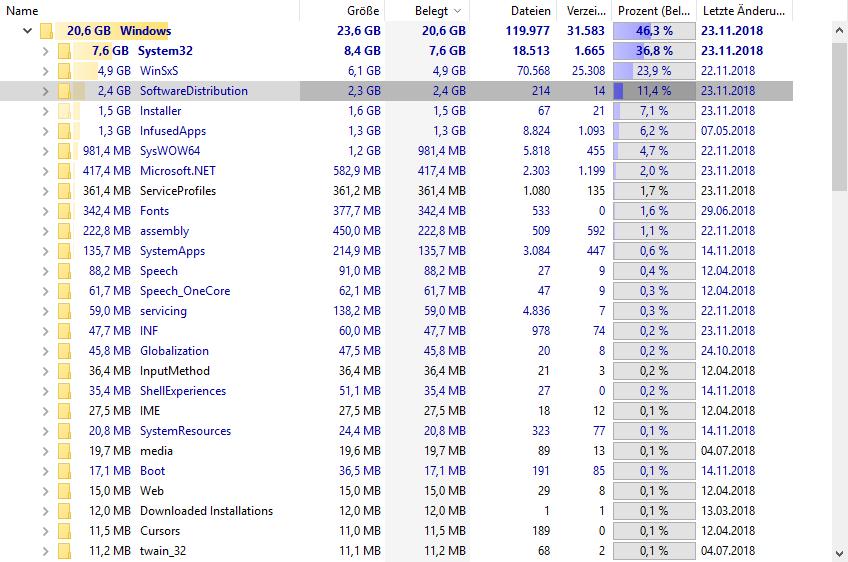Expand the SysWOW64 folder

click(45, 151)
